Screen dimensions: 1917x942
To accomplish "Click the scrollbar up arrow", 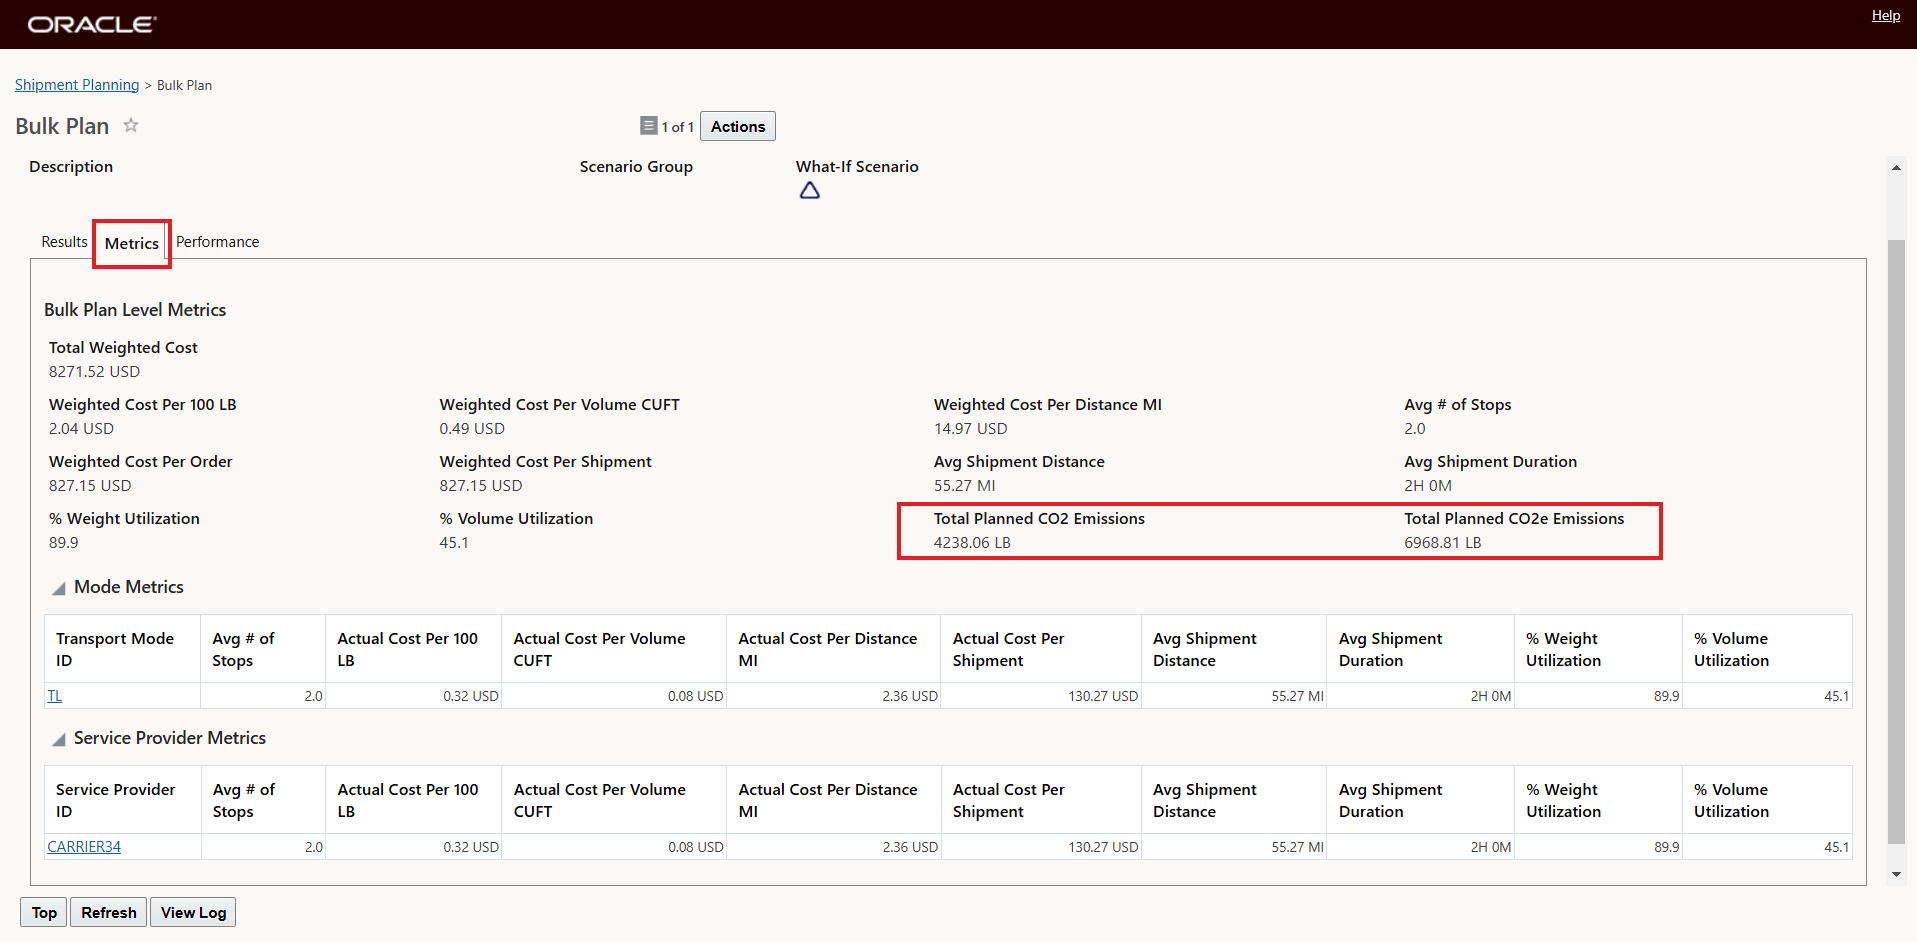I will [1896, 167].
